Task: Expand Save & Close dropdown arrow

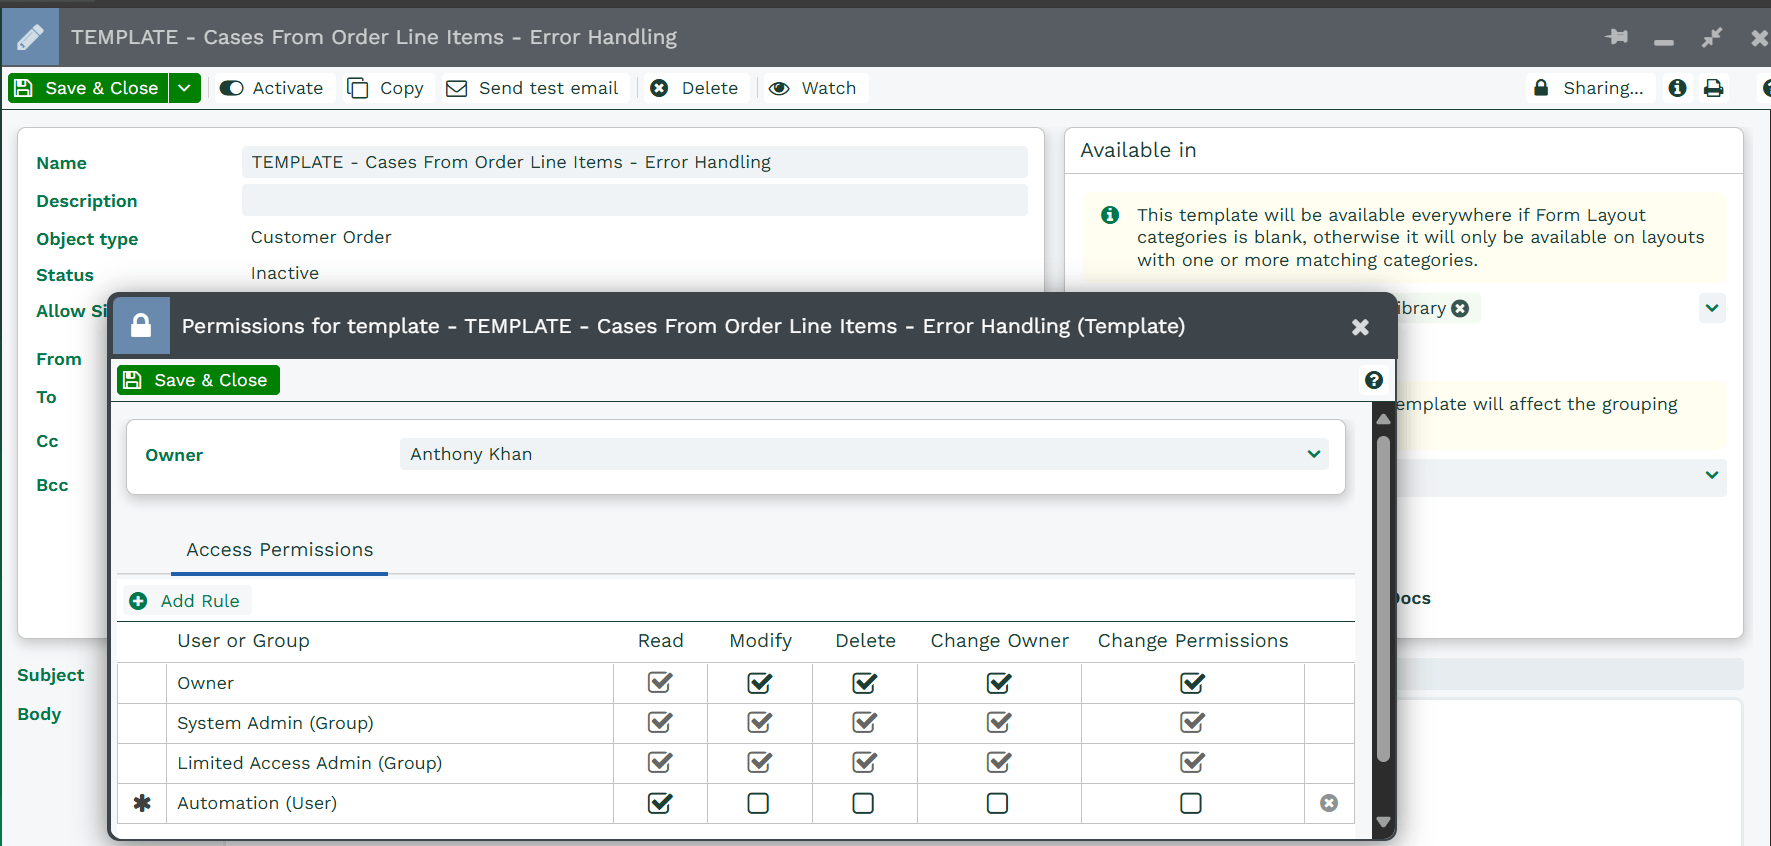Action: (184, 88)
